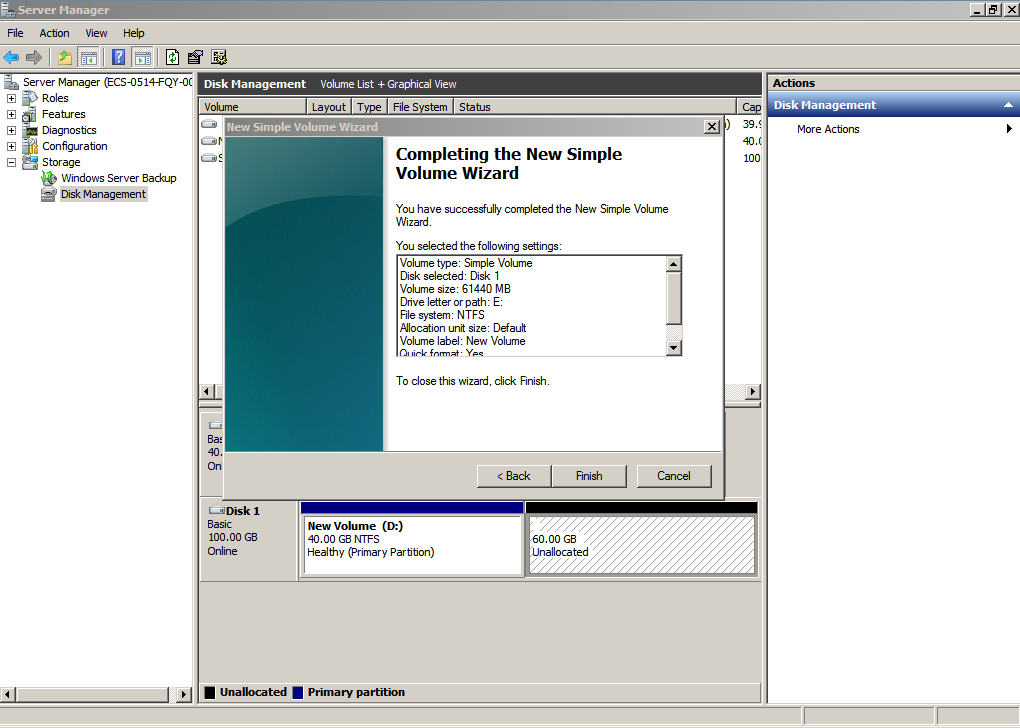Collapse the Disk Management actions section
The height and width of the screenshot is (728, 1020).
tap(1008, 105)
